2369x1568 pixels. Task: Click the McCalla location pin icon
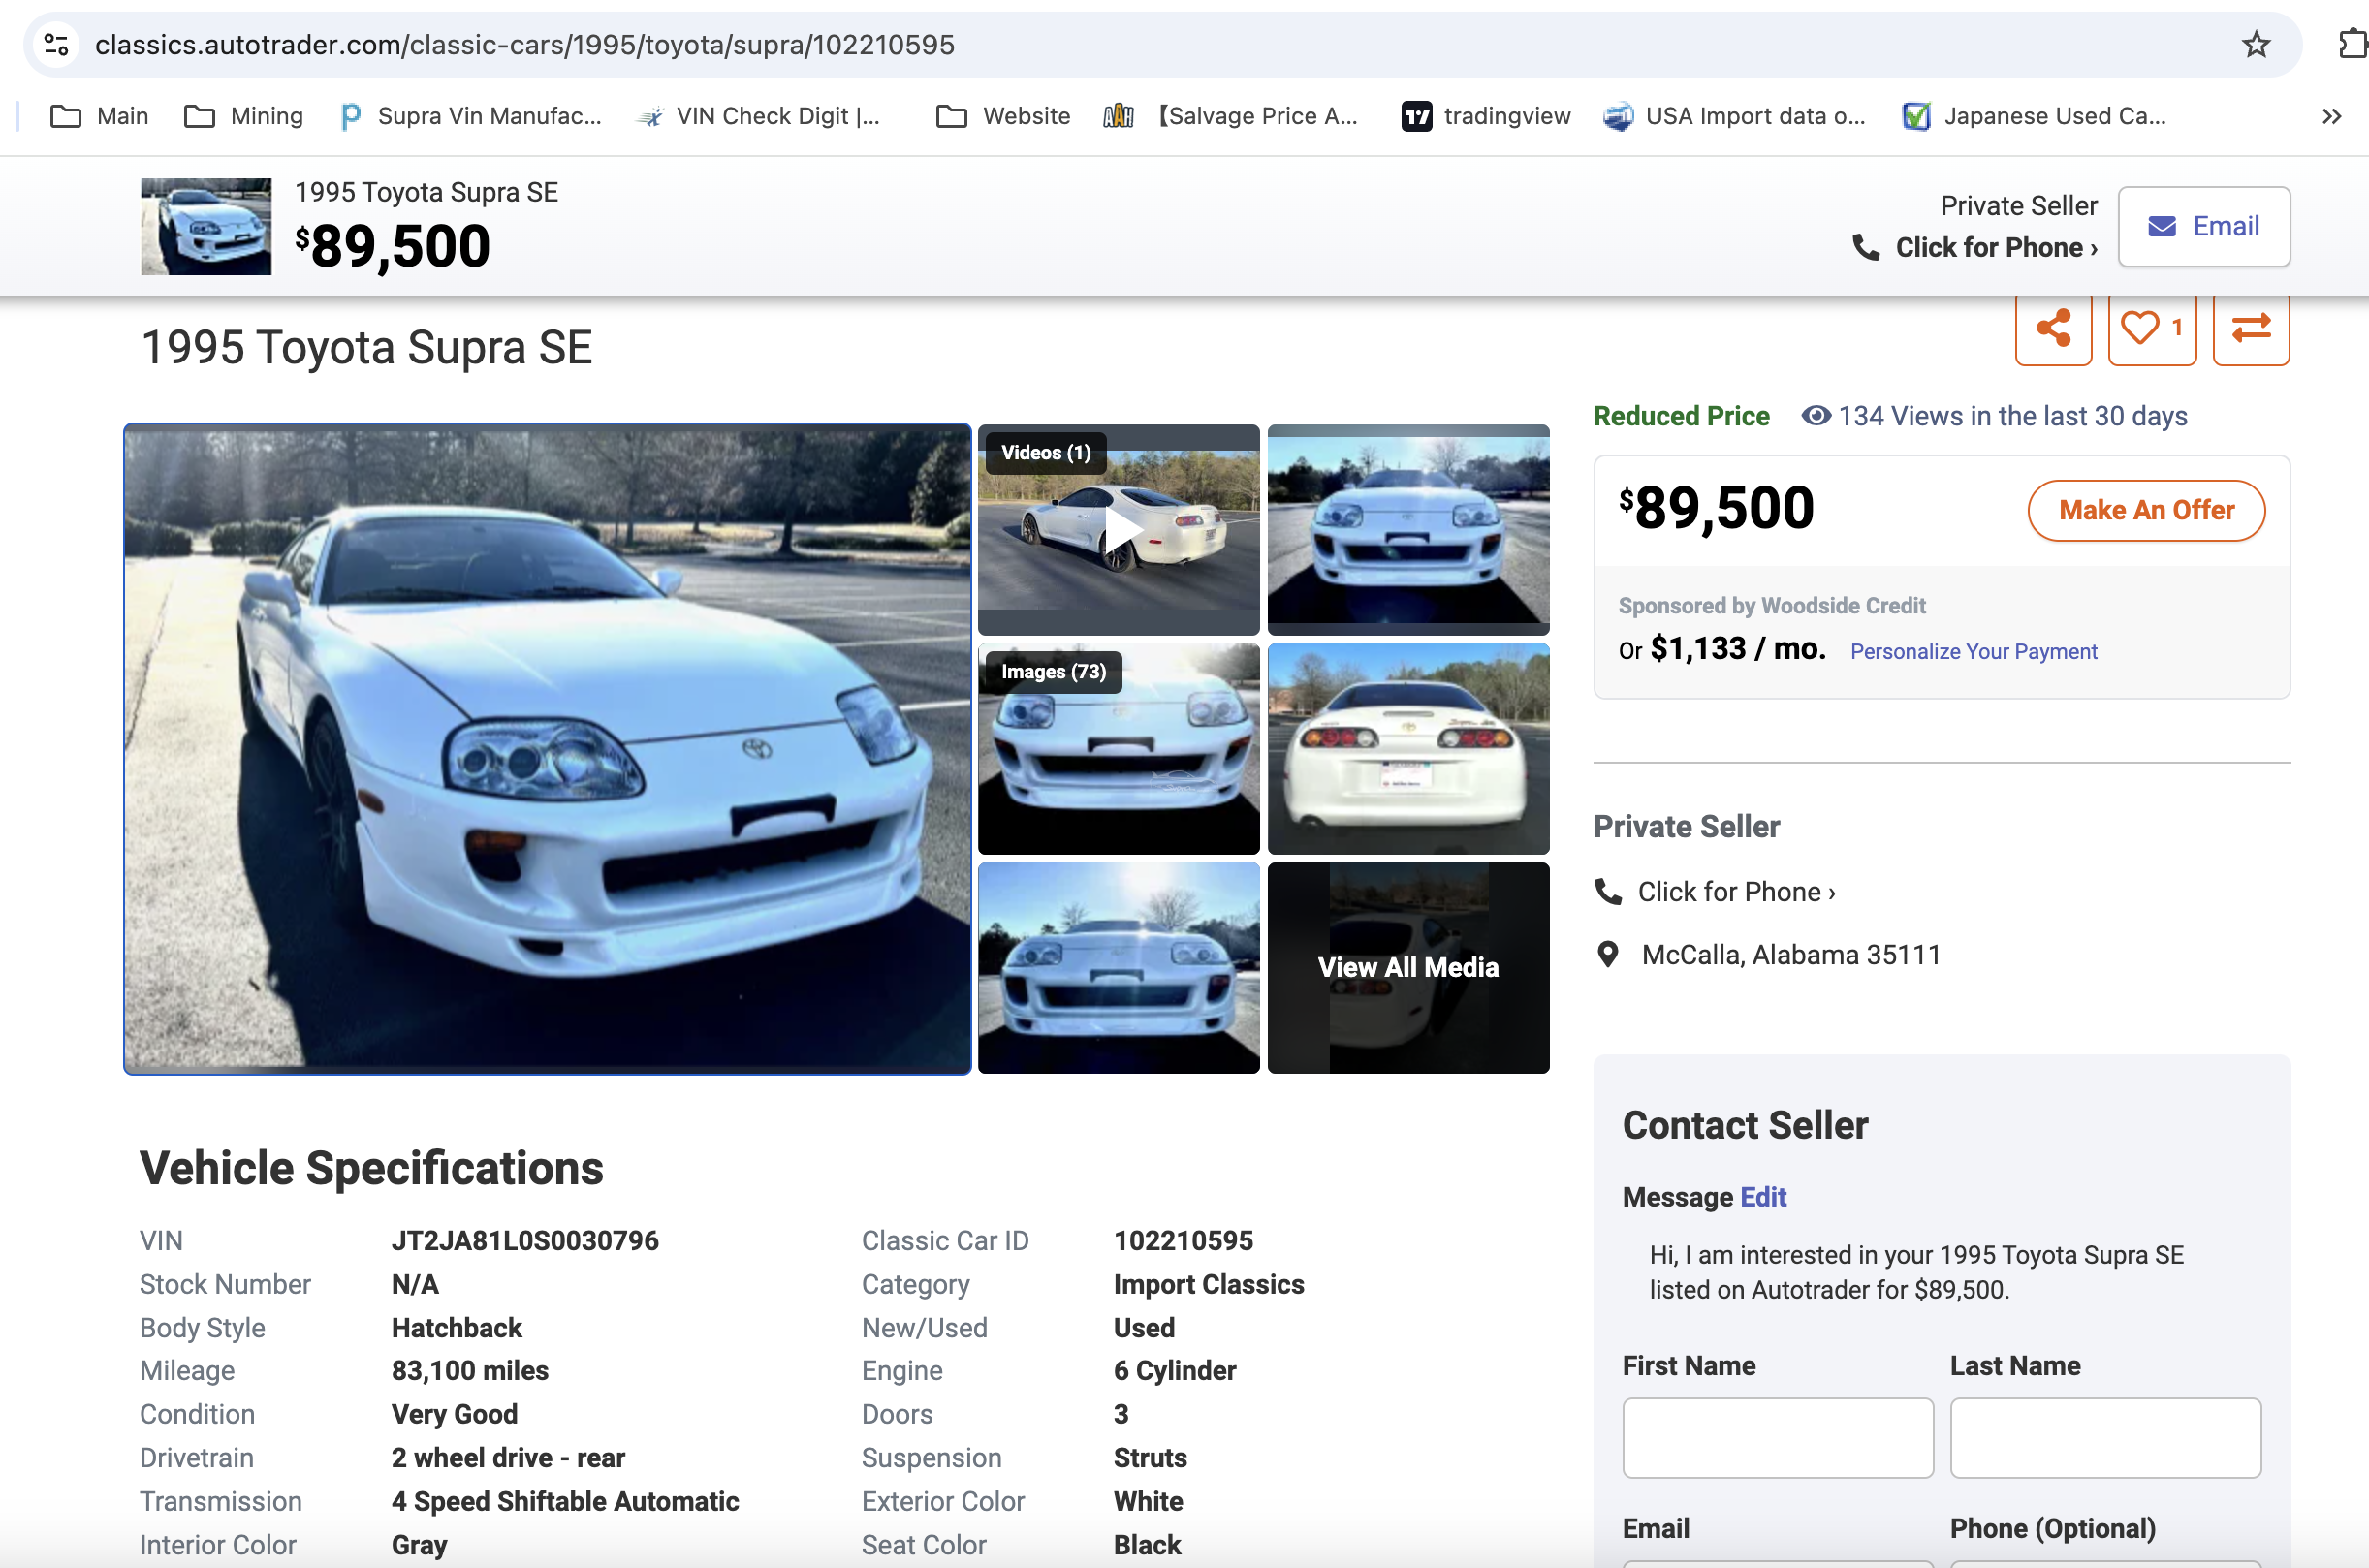point(1608,954)
